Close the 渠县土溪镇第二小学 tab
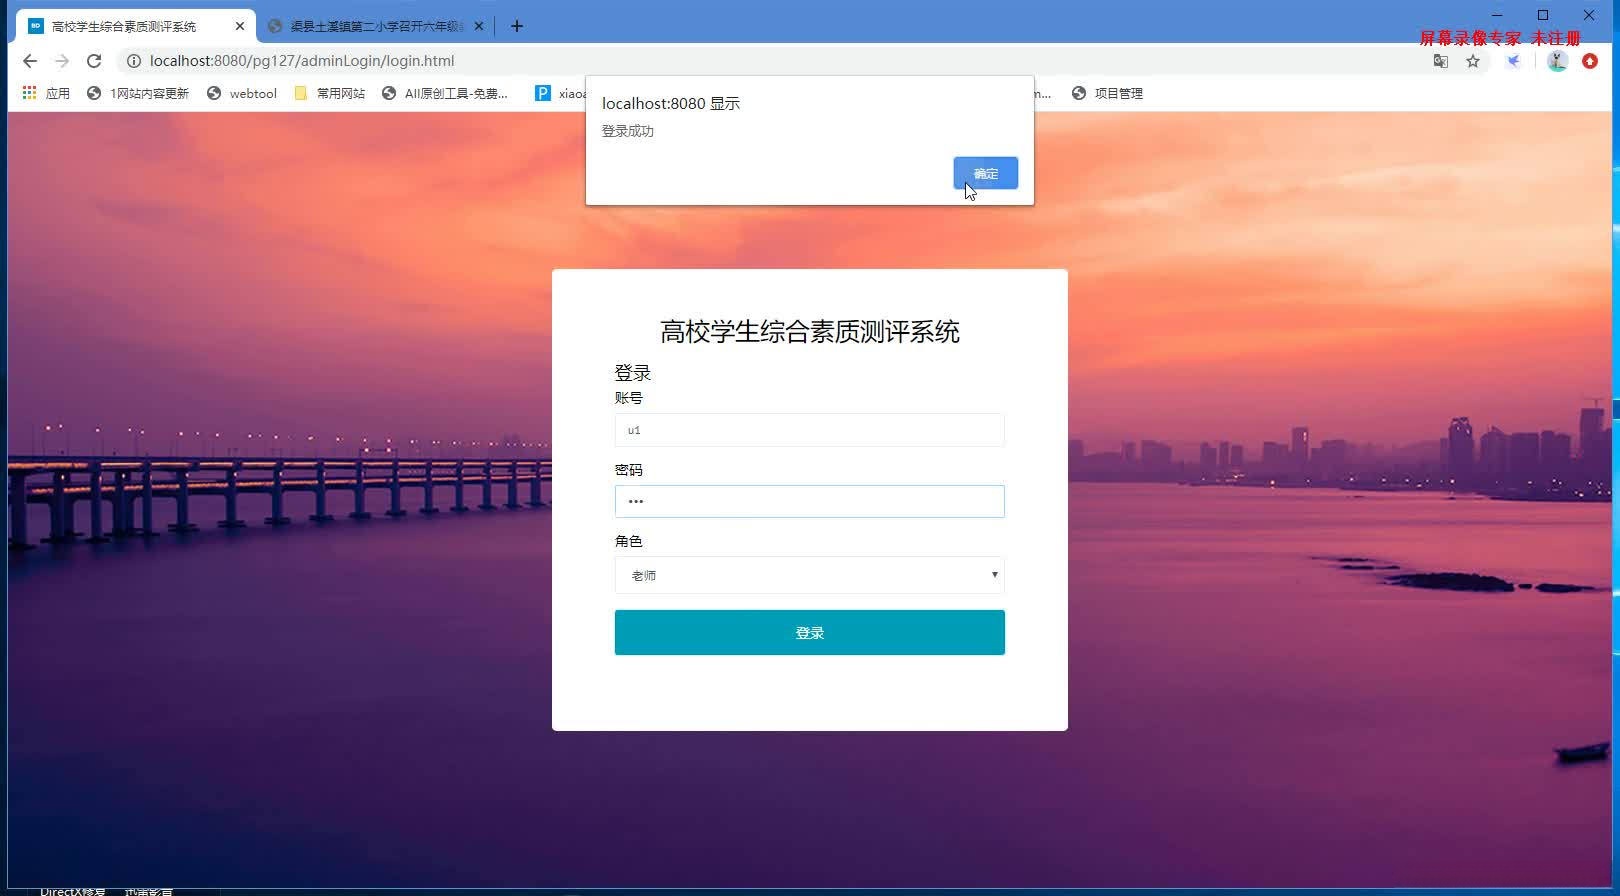Screen dimensions: 1620x896 tap(479, 26)
